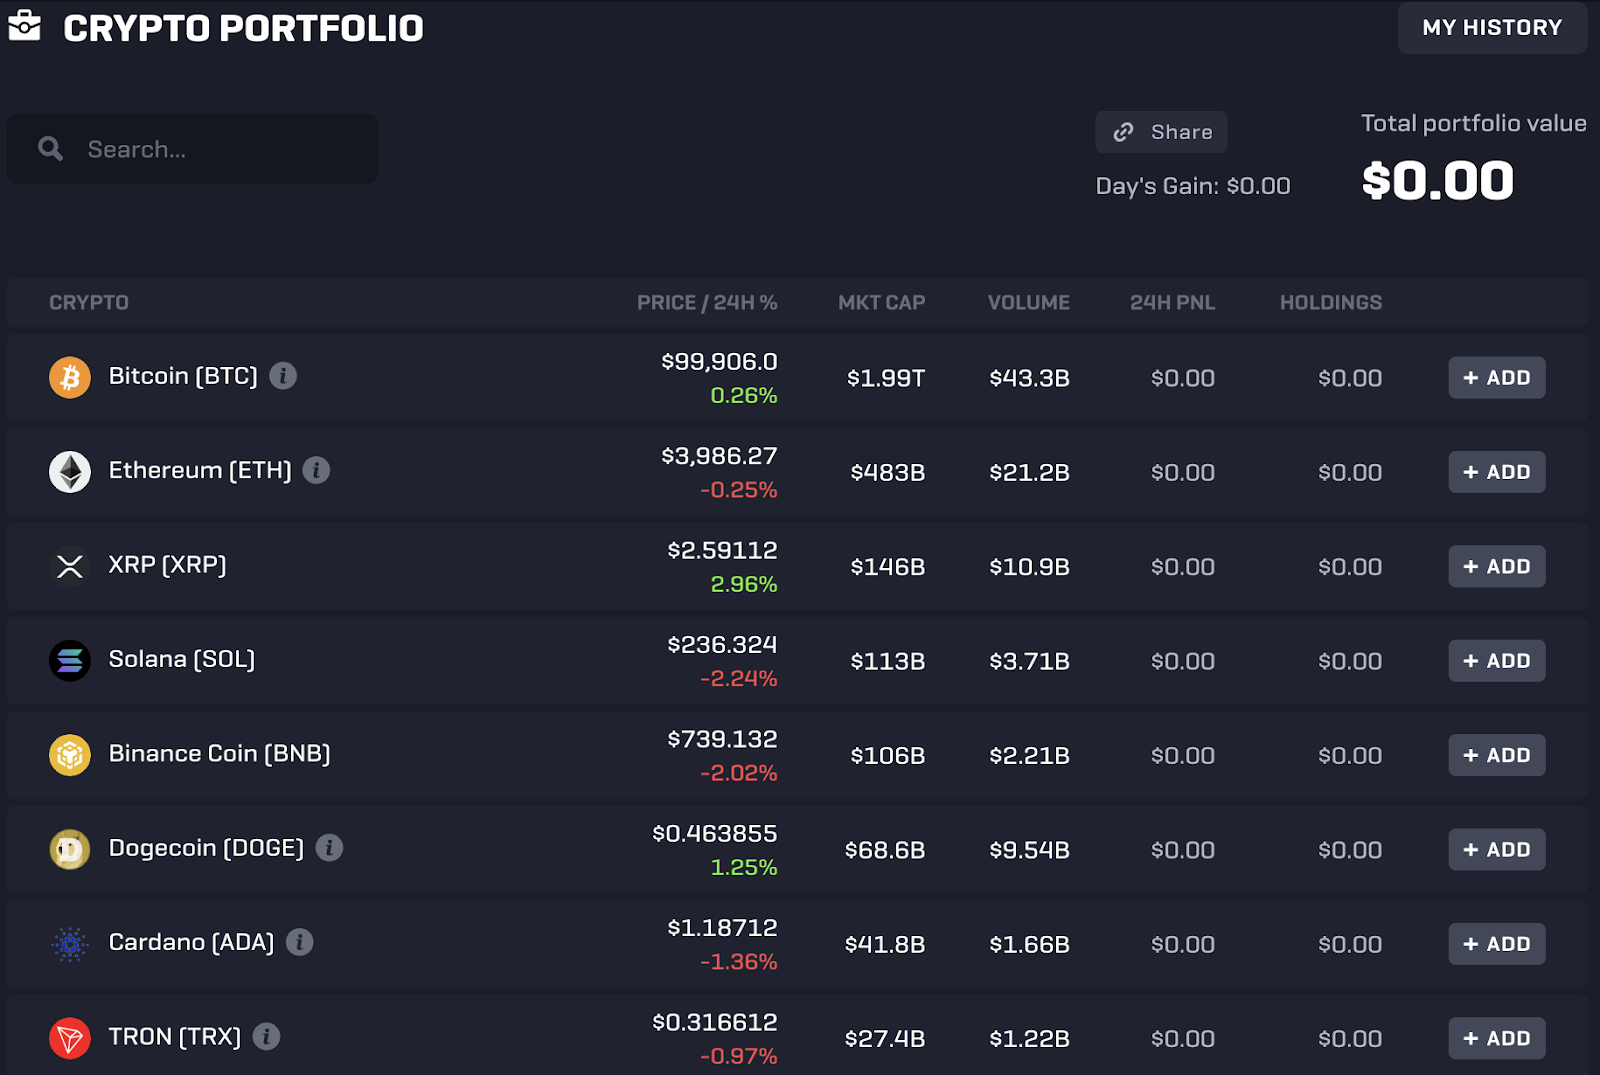Screen dimensions: 1600x1075
Task: Open info icon next to Dogecoin (DOGE)
Action: click(x=329, y=848)
